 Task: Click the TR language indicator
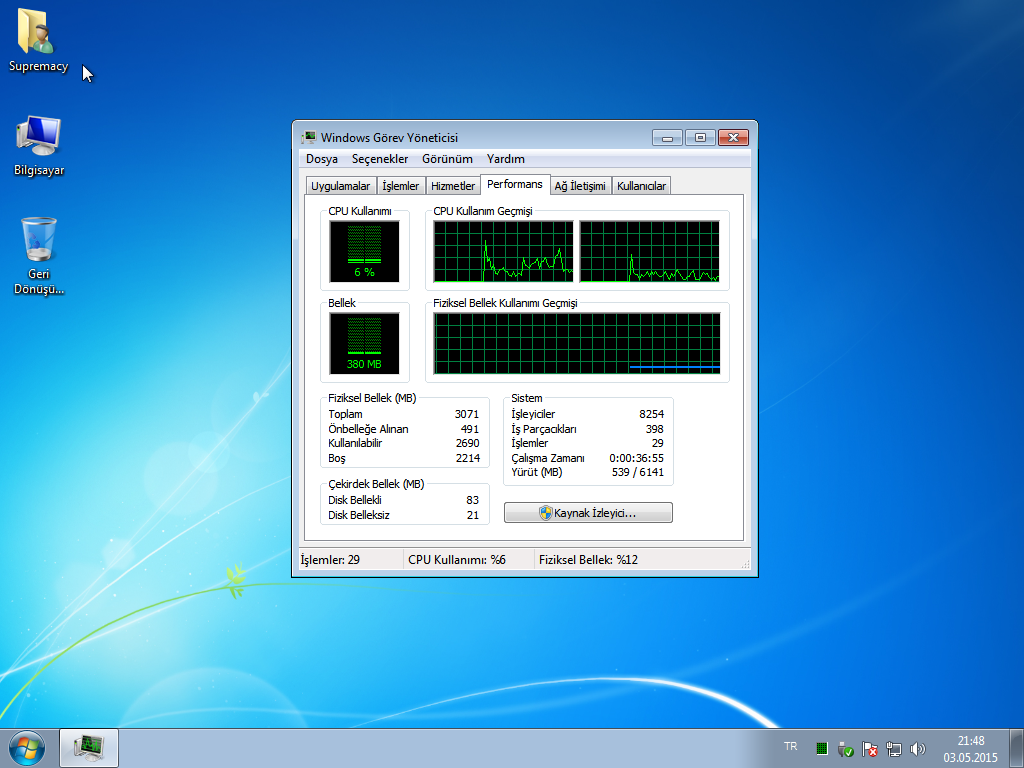791,747
